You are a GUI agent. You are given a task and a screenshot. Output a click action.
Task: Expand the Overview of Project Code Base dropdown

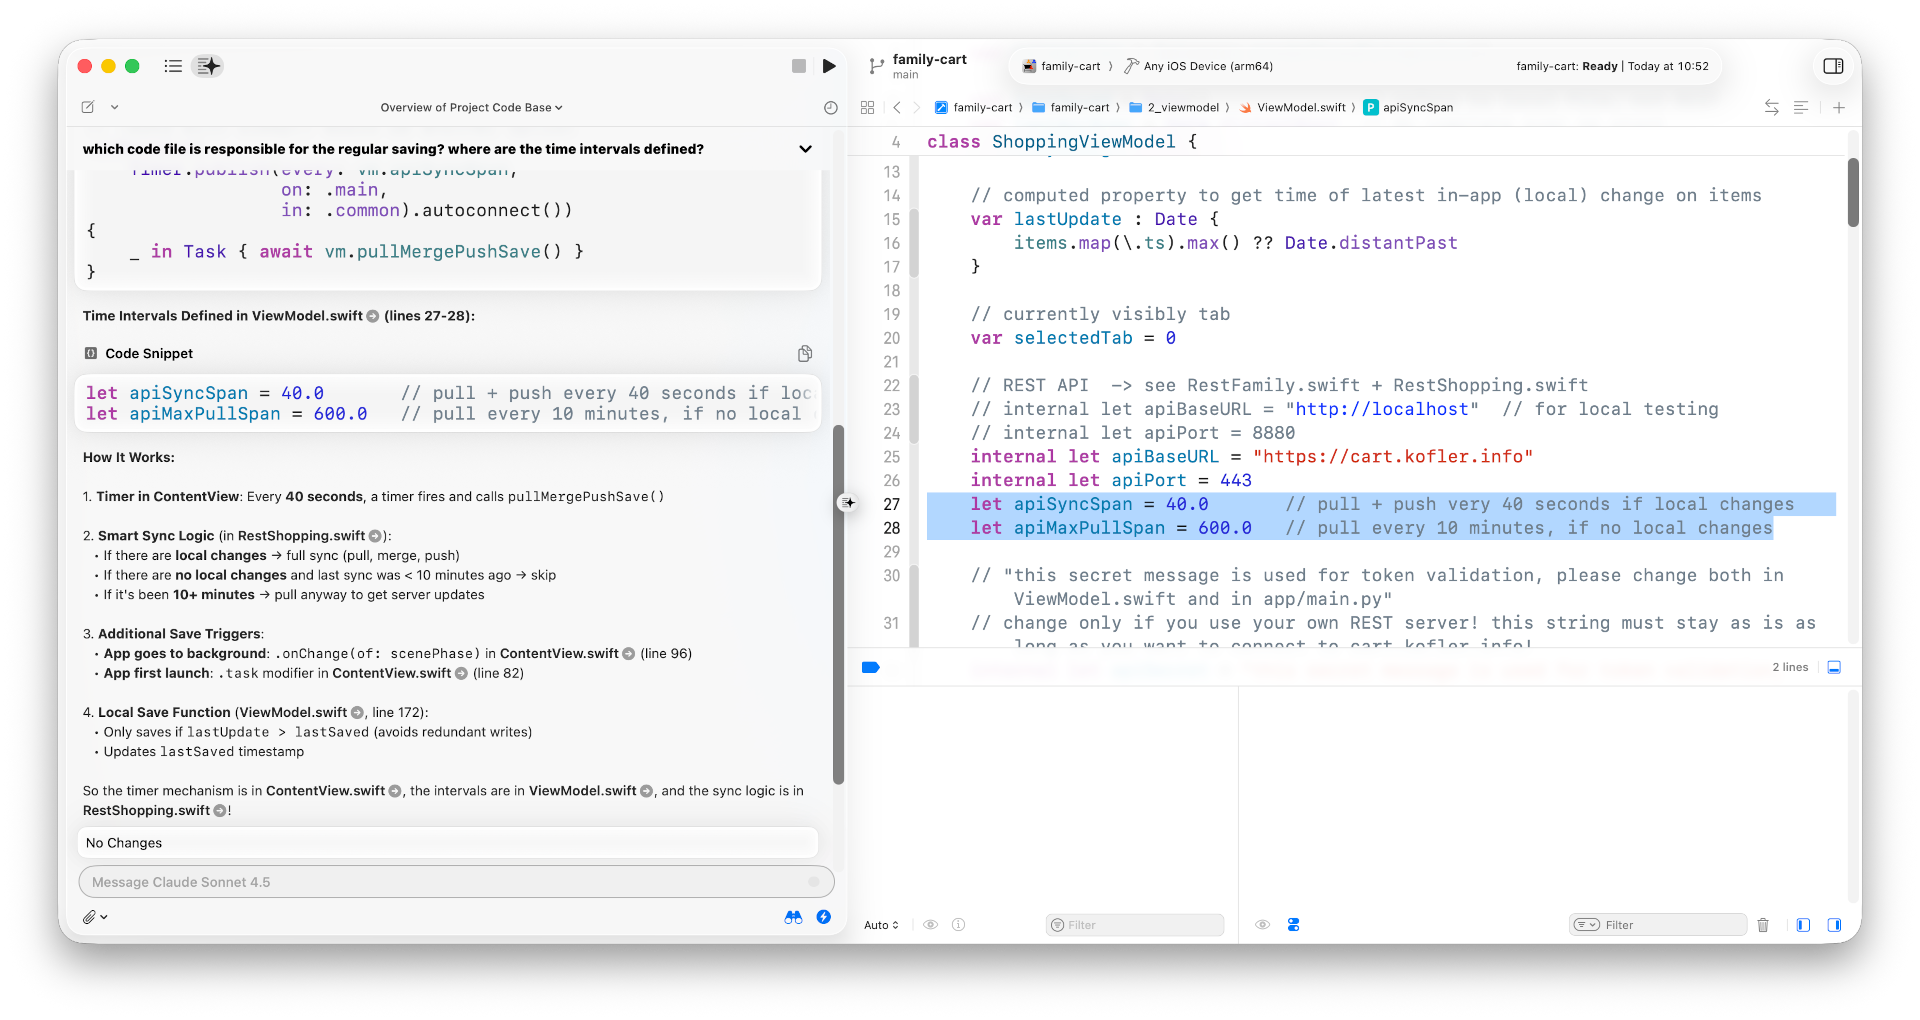[471, 108]
